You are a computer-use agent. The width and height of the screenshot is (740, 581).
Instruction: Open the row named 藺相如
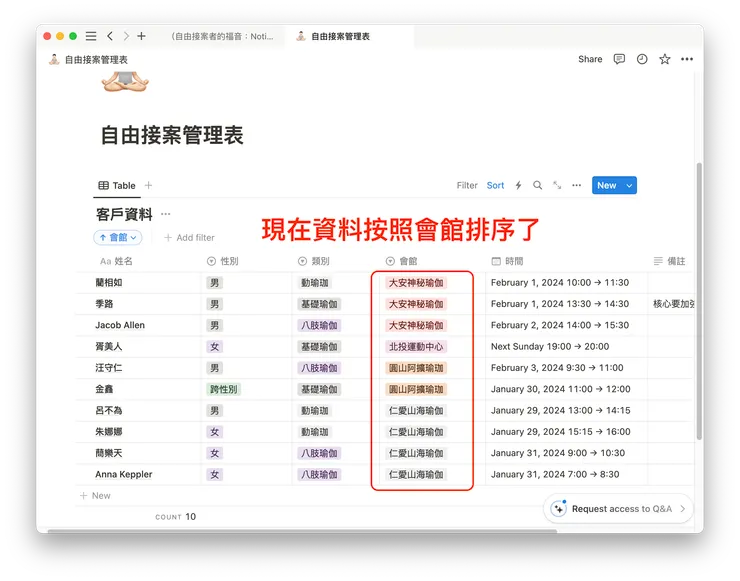[109, 282]
